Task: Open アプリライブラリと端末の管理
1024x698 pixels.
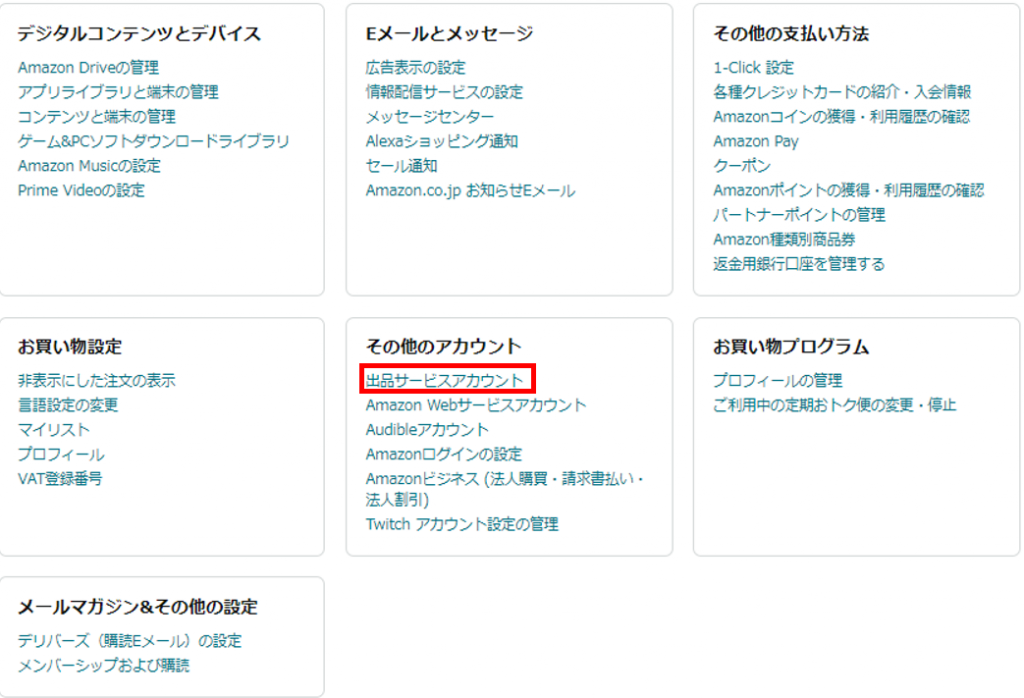Action: point(118,92)
